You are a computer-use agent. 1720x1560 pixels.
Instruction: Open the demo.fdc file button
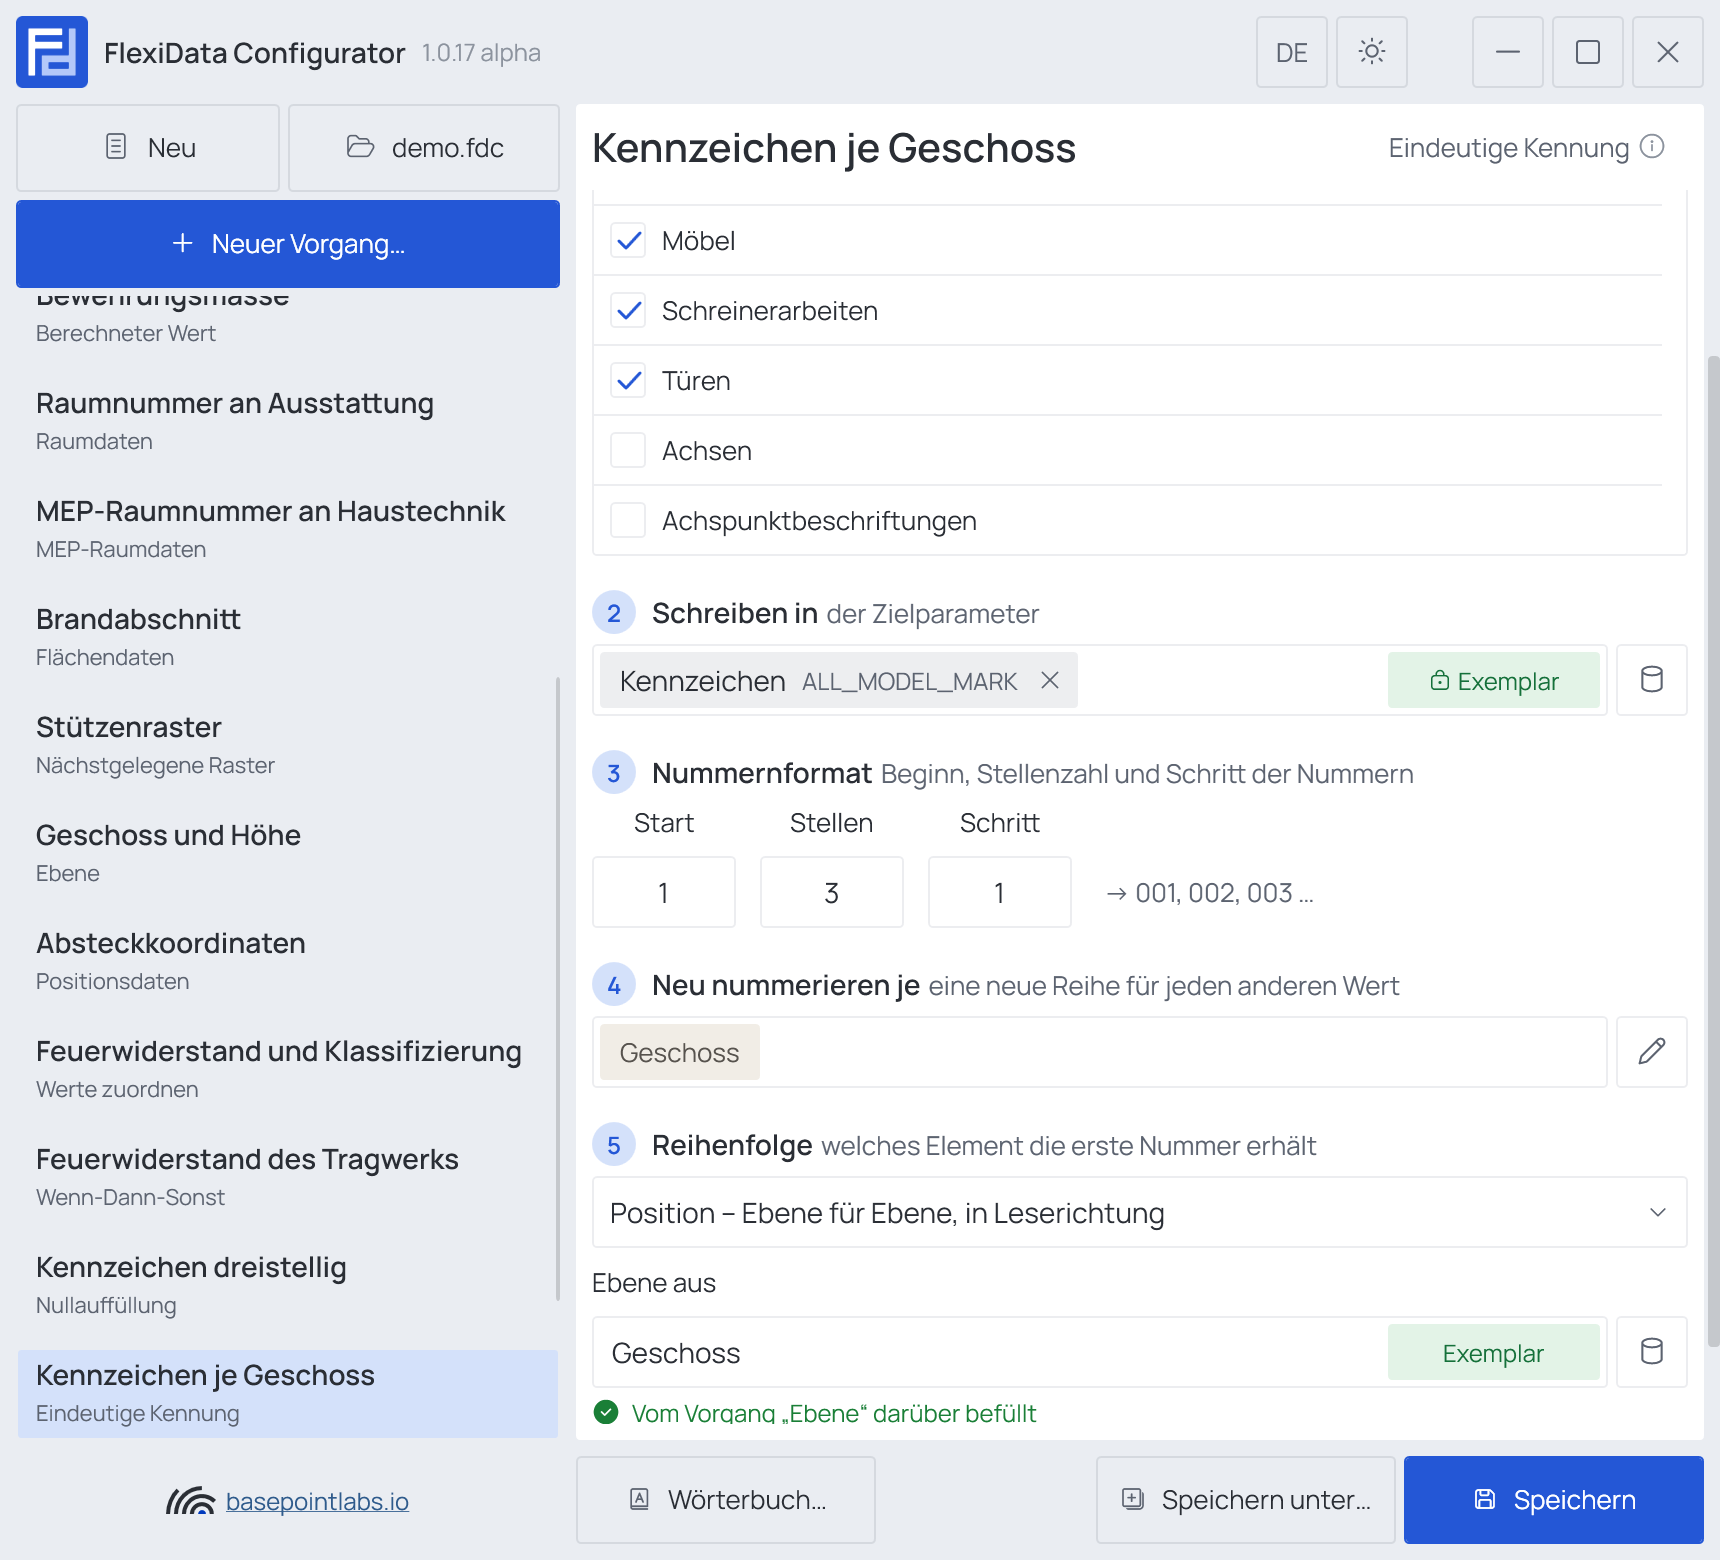pyautogui.click(x=424, y=148)
